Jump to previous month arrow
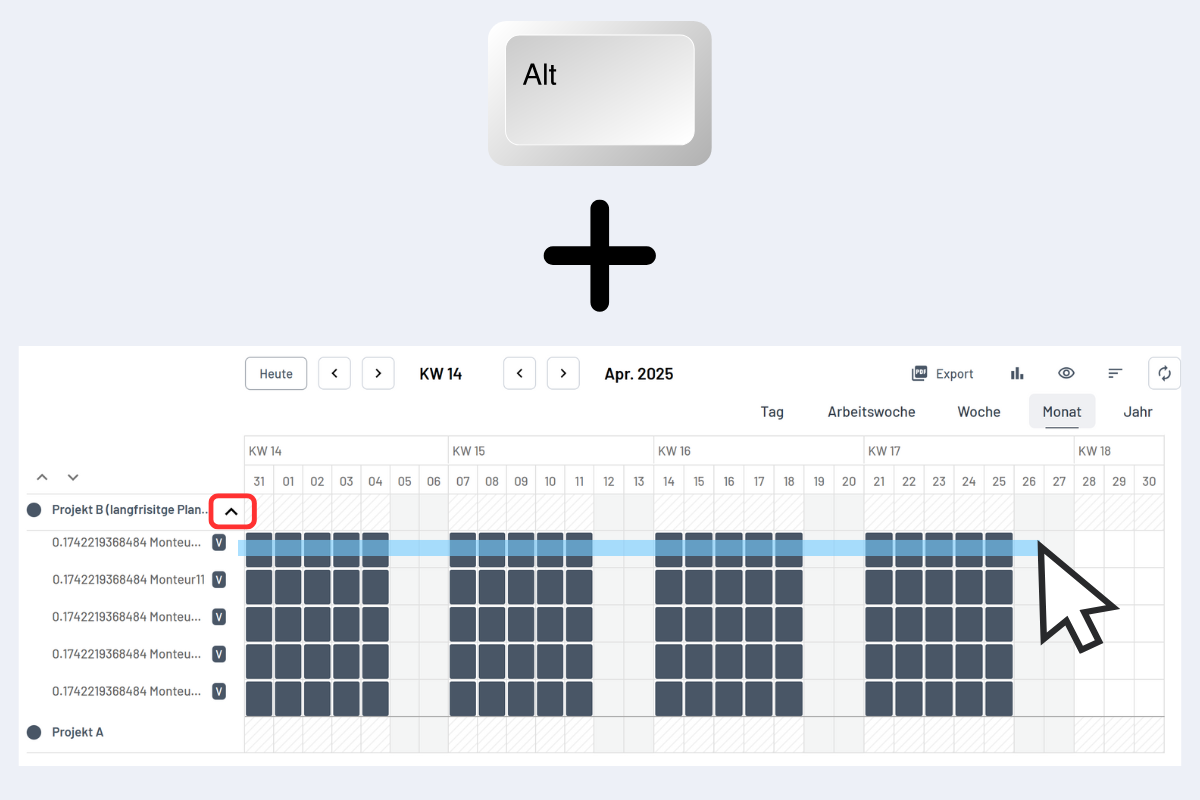The height and width of the screenshot is (800, 1200). (519, 373)
